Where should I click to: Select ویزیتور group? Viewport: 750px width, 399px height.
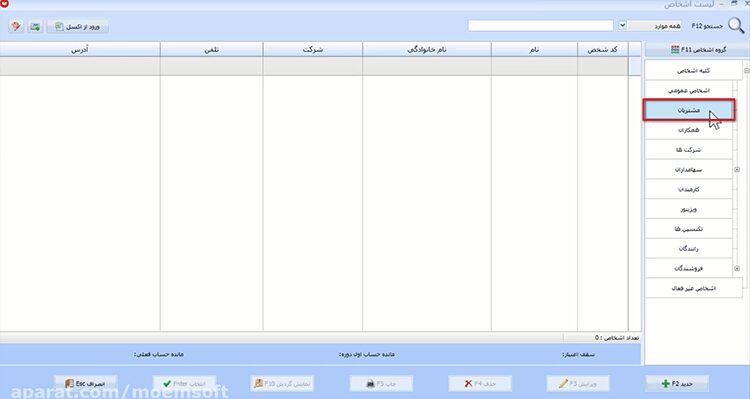click(x=689, y=209)
